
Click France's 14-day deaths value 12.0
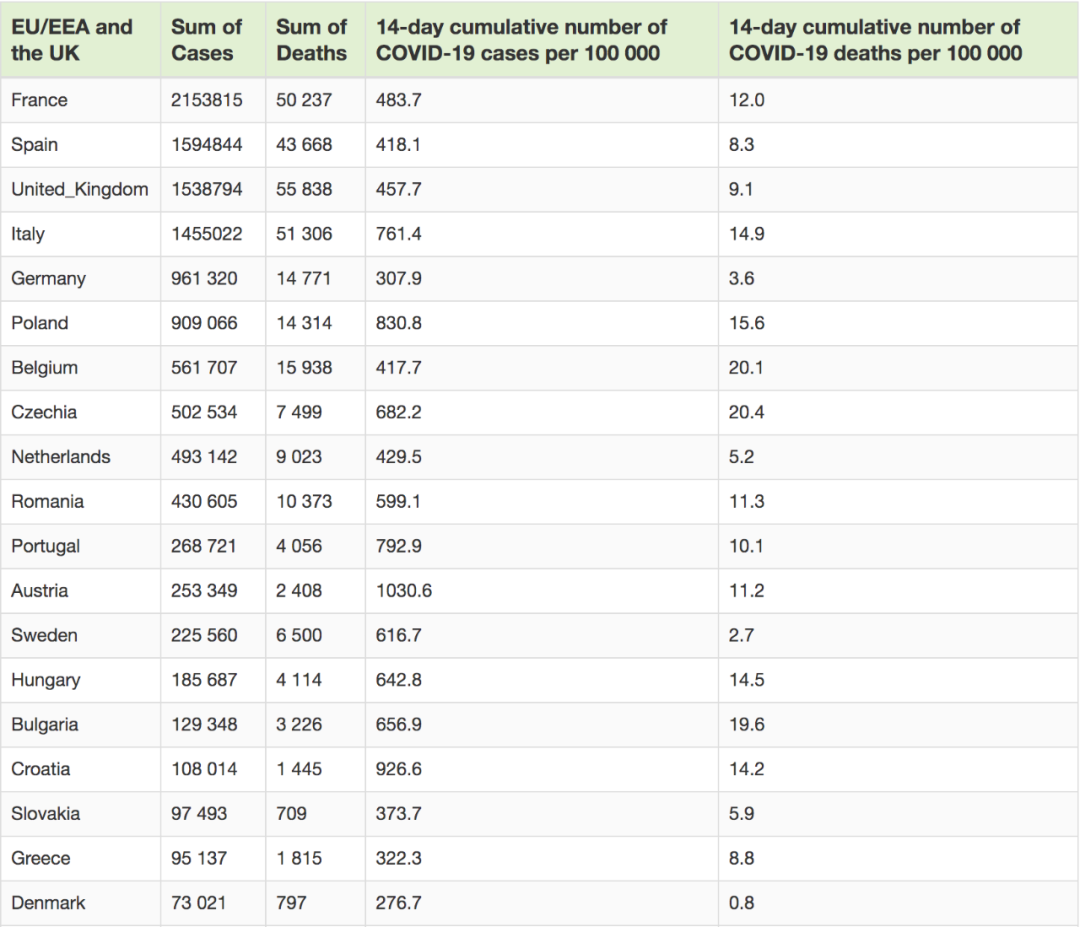(x=747, y=100)
